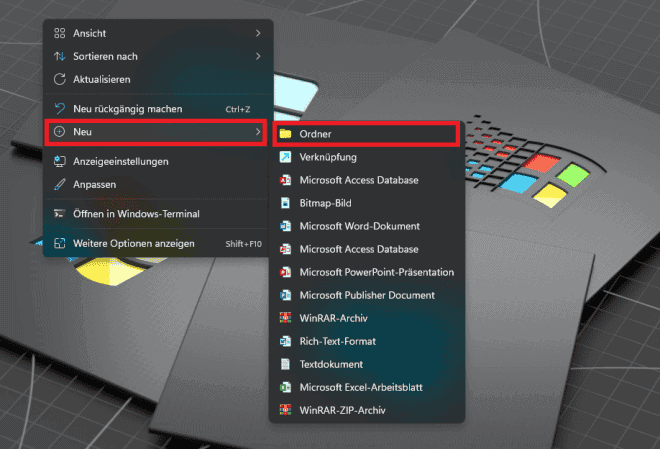Click the Bitmap-Bild file icon
The height and width of the screenshot is (449, 660).
pos(285,203)
